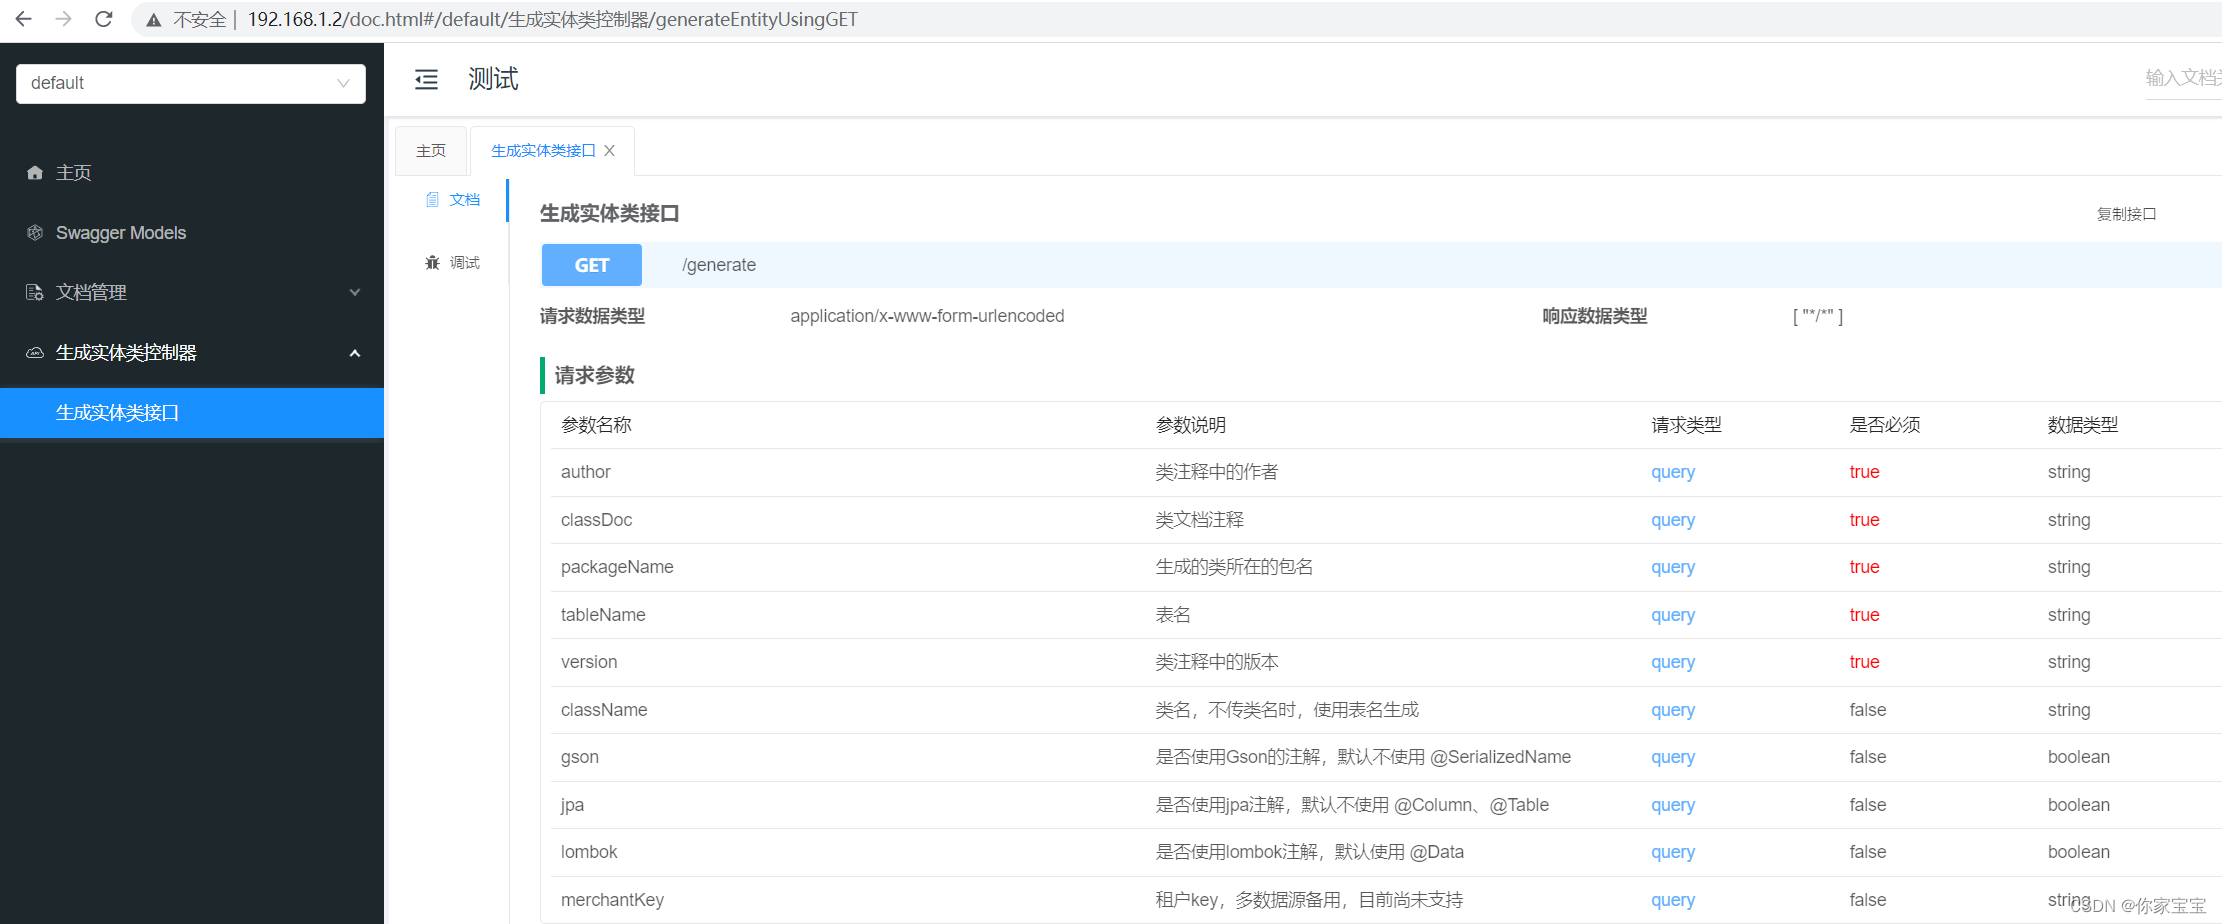The height and width of the screenshot is (924, 2222).
Task: Click the query link for the author parameter
Action: (x=1672, y=471)
